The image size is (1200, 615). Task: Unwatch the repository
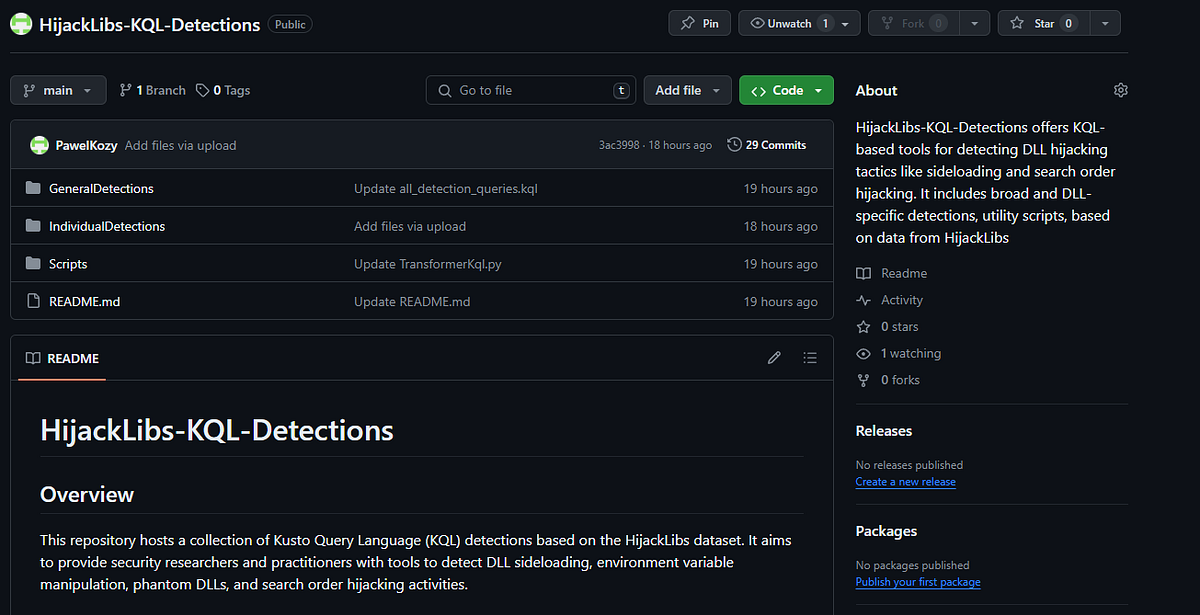coord(789,23)
